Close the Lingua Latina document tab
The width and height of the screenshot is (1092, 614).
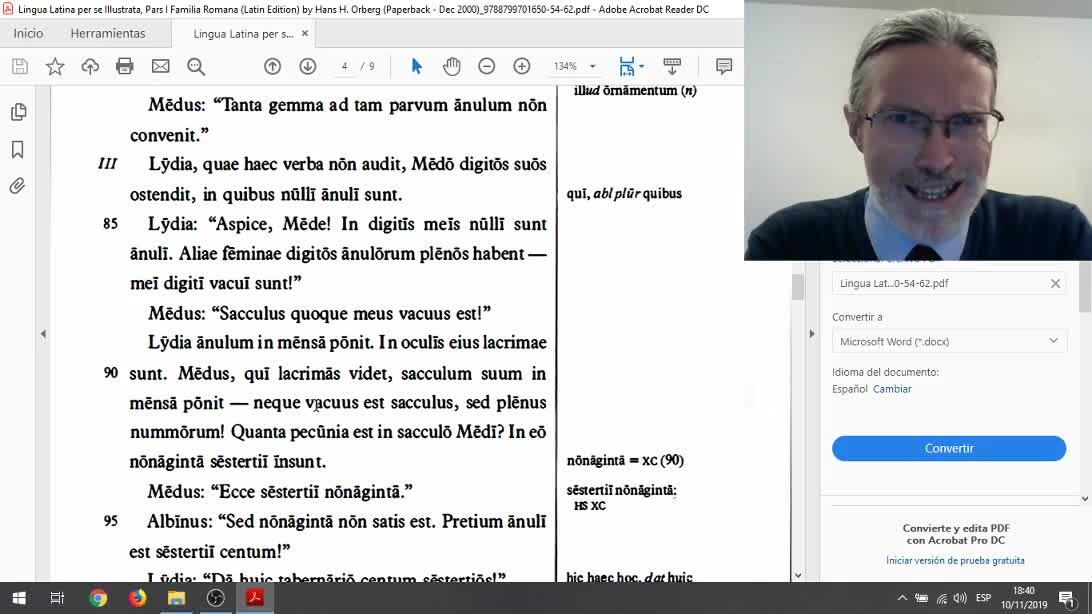point(304,33)
